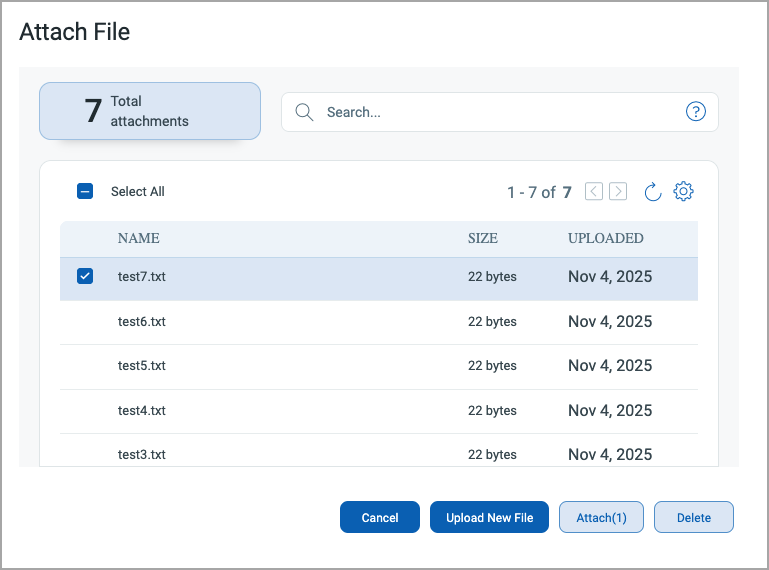Open table settings gear icon
769x570 pixels.
click(683, 191)
